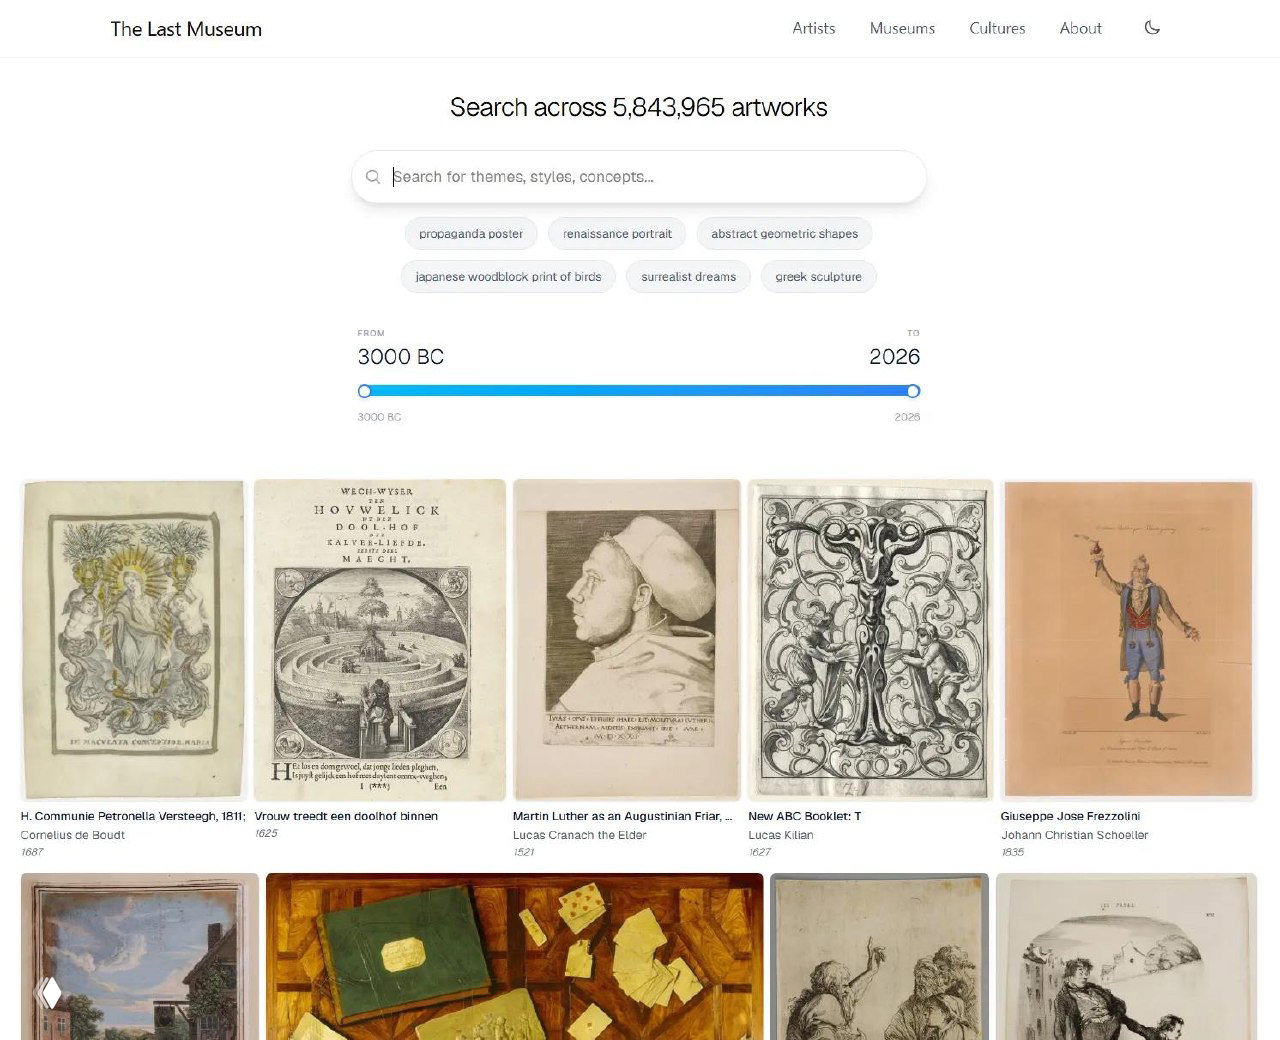
Task: Open the Giuseppe Jose Frezzolini print image
Action: [1129, 640]
